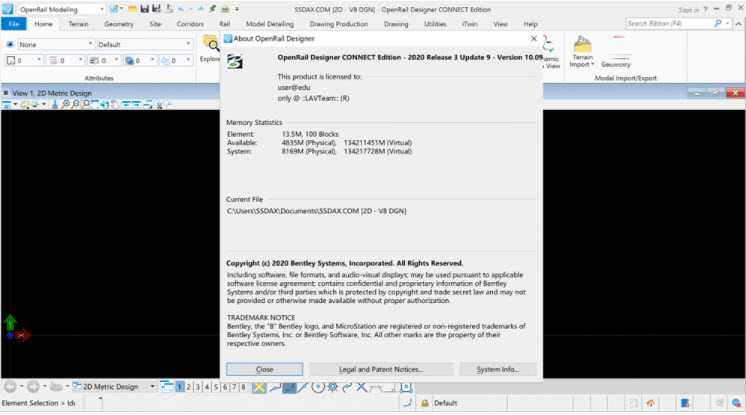Toggle view 1 button in view group

(x=180, y=387)
